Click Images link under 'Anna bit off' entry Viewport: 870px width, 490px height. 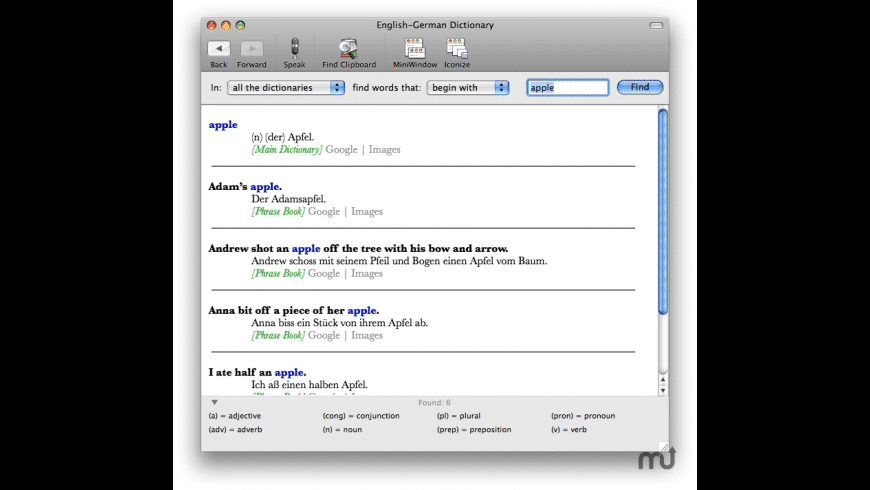(367, 336)
